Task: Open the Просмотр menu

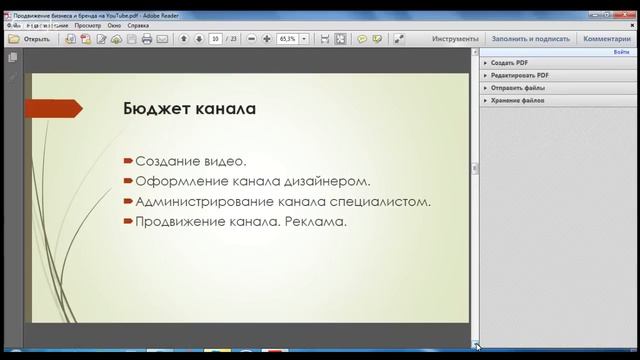Action: click(x=87, y=25)
